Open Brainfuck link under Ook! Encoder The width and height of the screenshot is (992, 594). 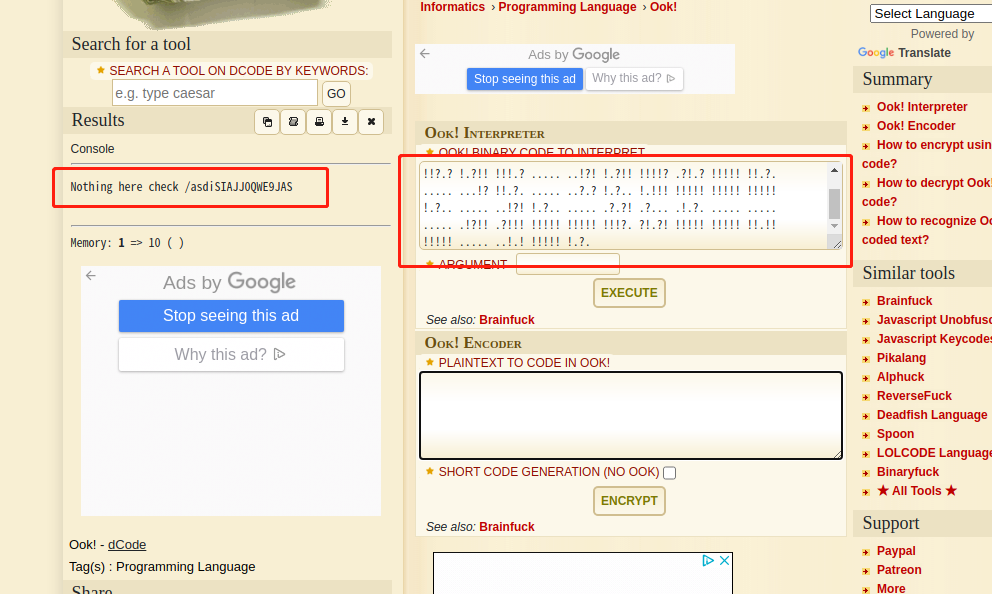506,526
